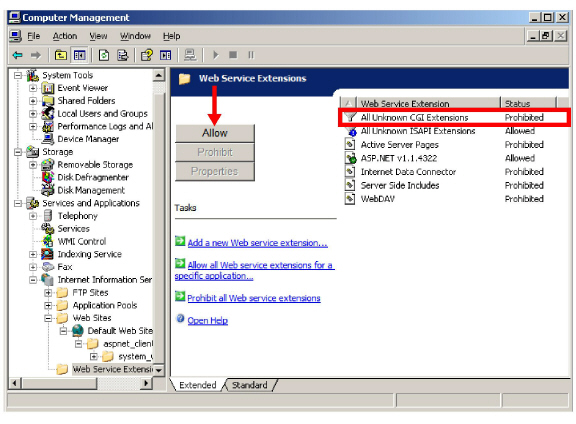This screenshot has width=576, height=424.
Task: Click the Pause service toolbar icon
Action: tap(251, 55)
